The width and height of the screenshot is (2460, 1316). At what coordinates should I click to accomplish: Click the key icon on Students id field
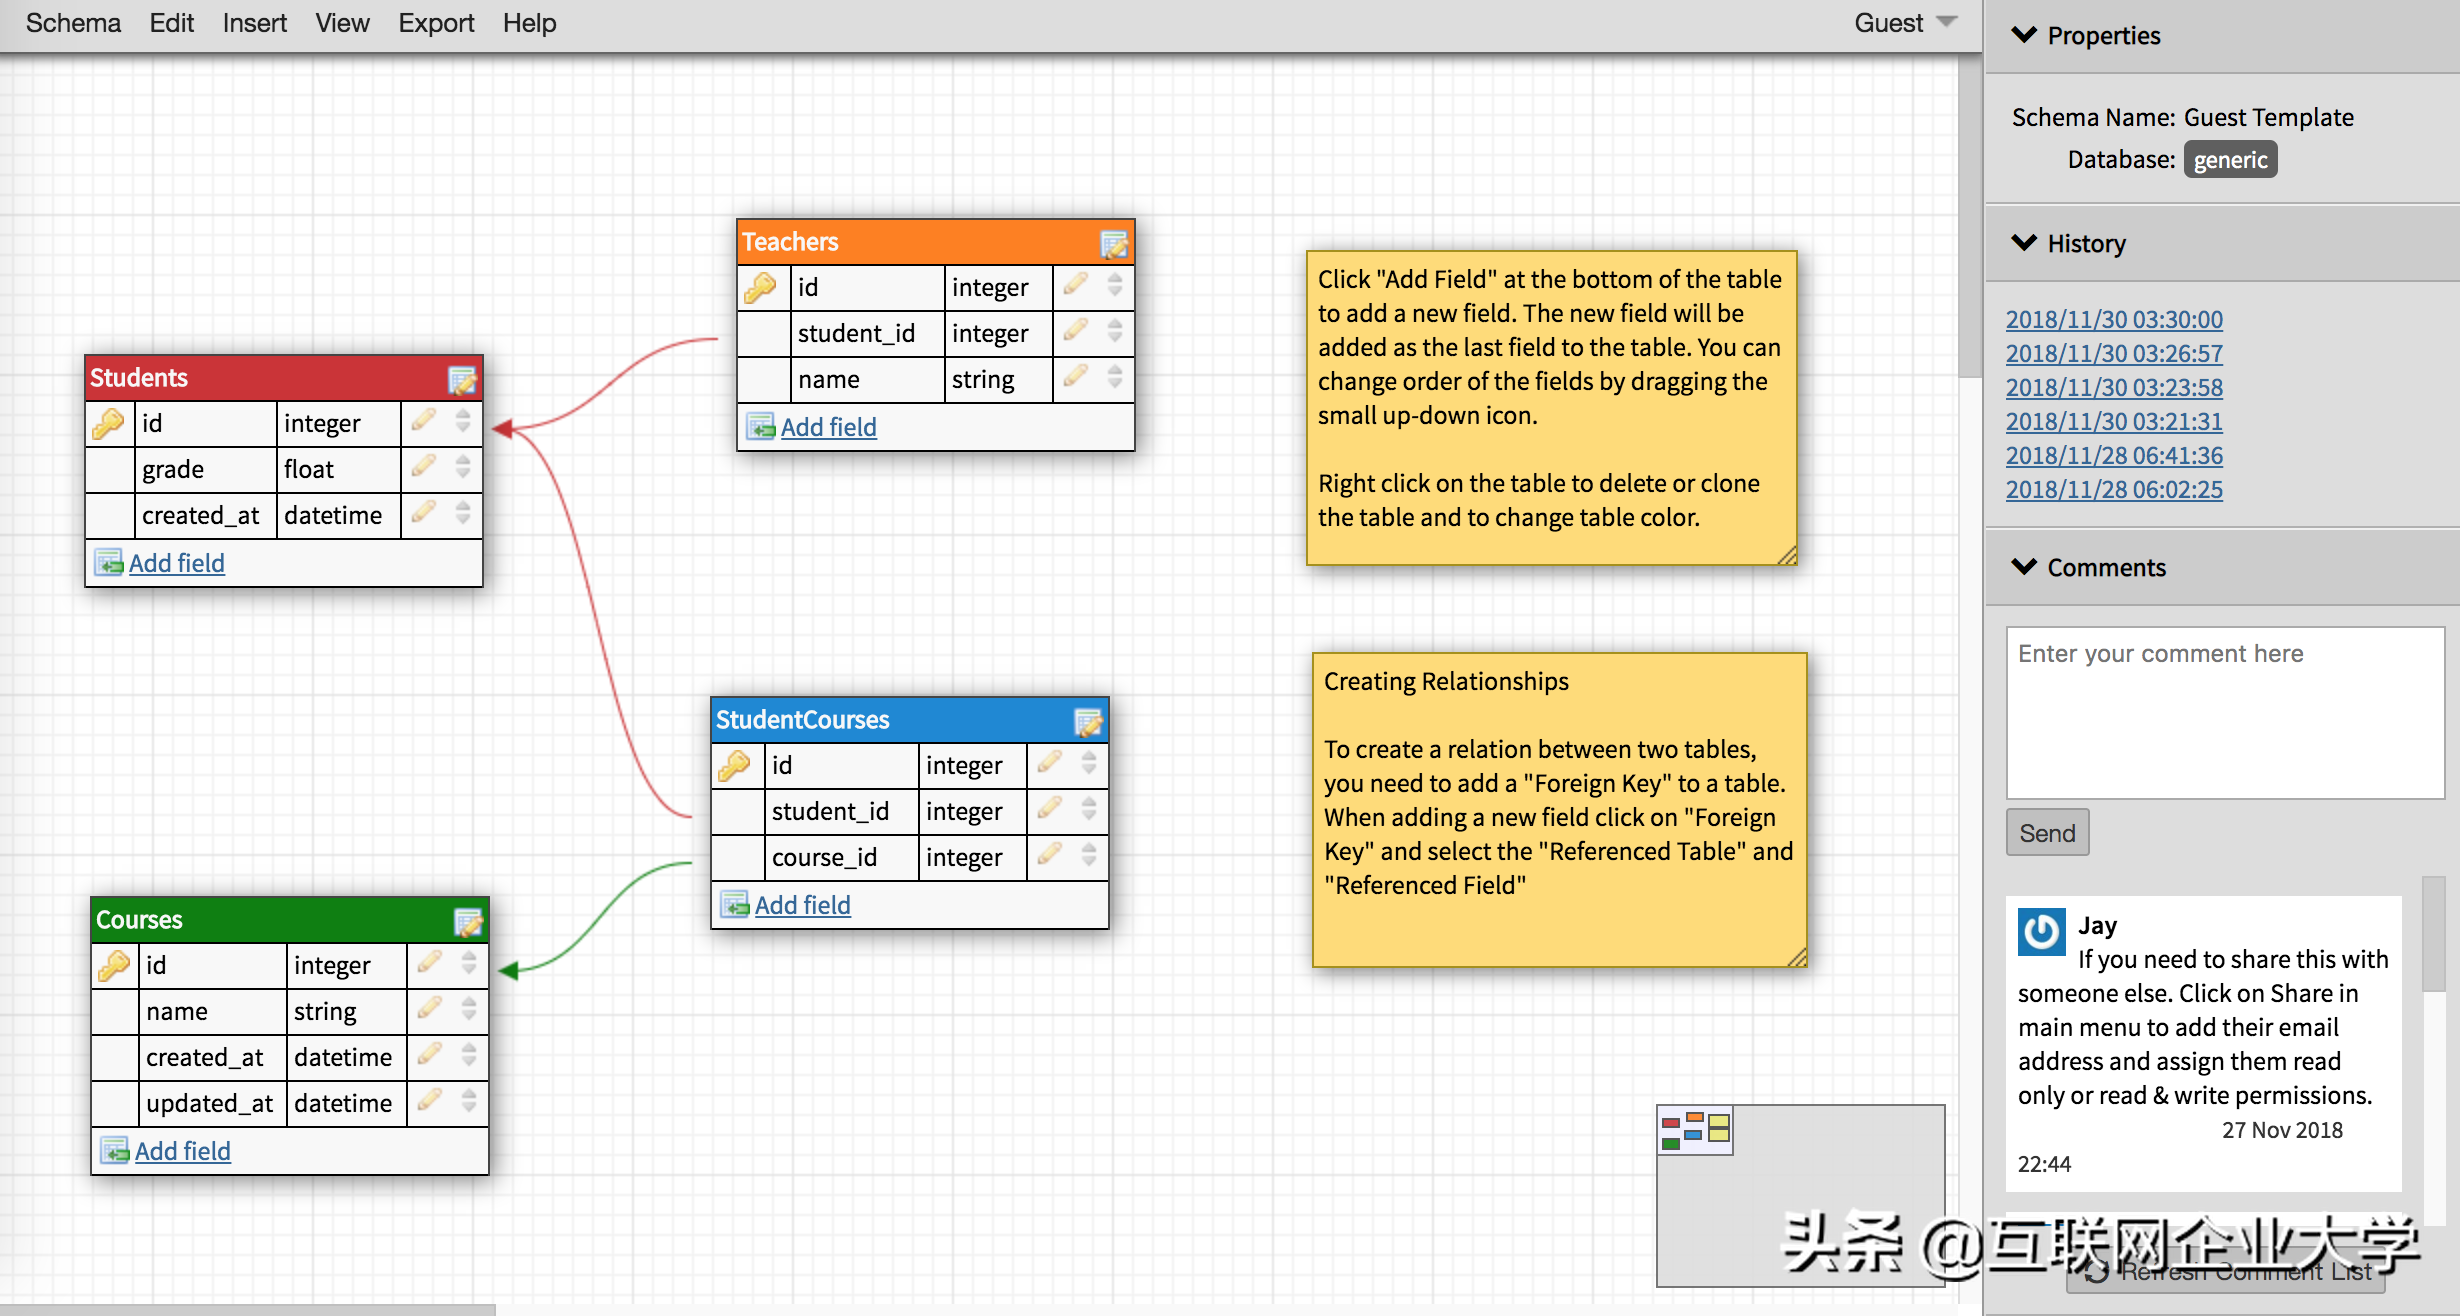click(x=107, y=425)
